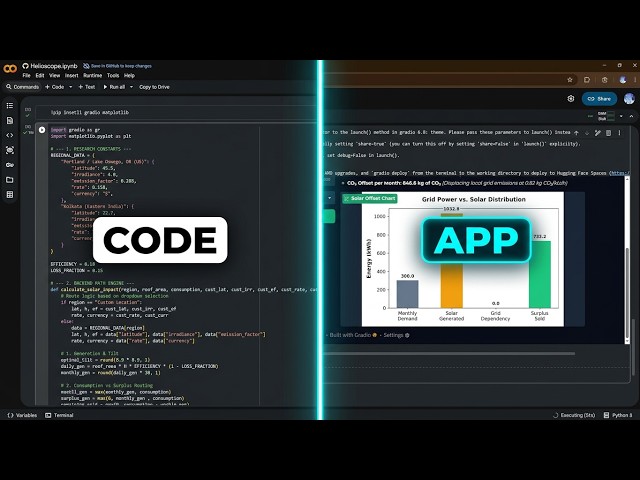Click the Executing status indicator

(573, 415)
